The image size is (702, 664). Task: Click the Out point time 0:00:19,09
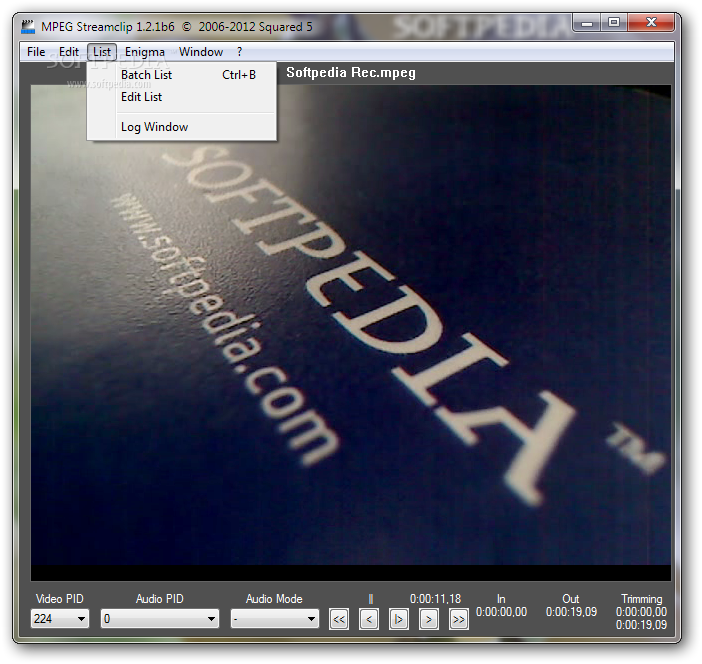(x=571, y=612)
